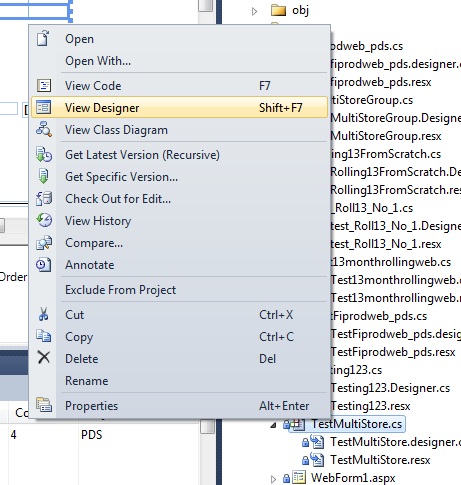461x485 pixels.
Task: Select TestMultiStore.resx tree item
Action: click(x=380, y=460)
